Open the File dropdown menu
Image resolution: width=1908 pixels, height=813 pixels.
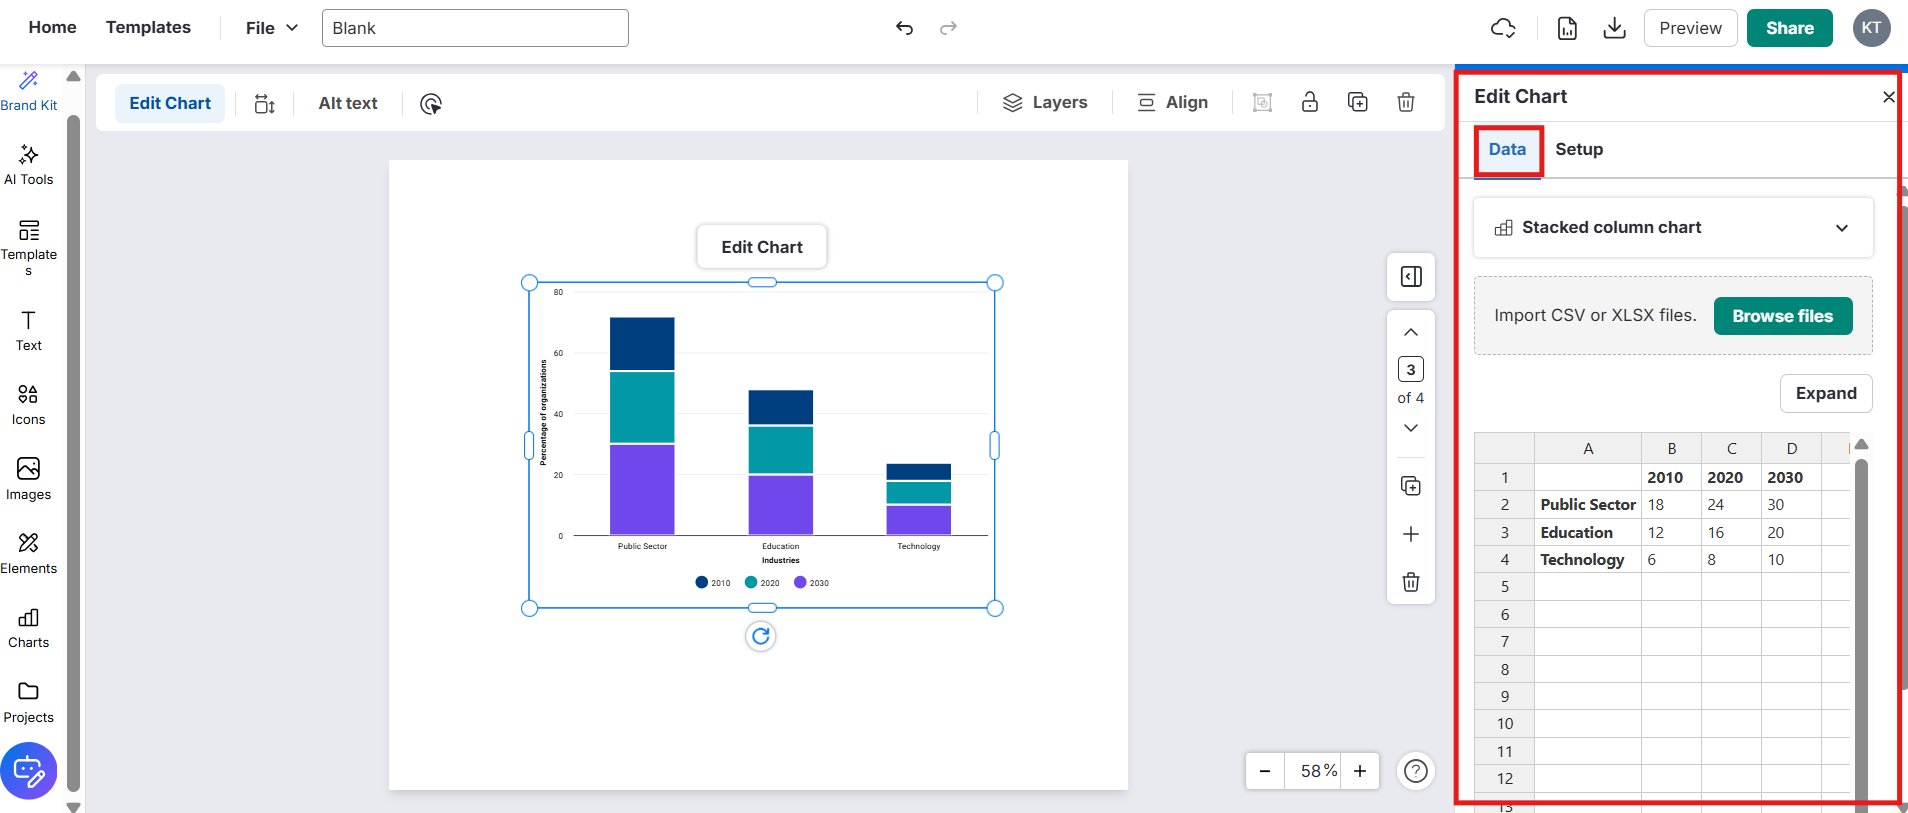point(271,28)
